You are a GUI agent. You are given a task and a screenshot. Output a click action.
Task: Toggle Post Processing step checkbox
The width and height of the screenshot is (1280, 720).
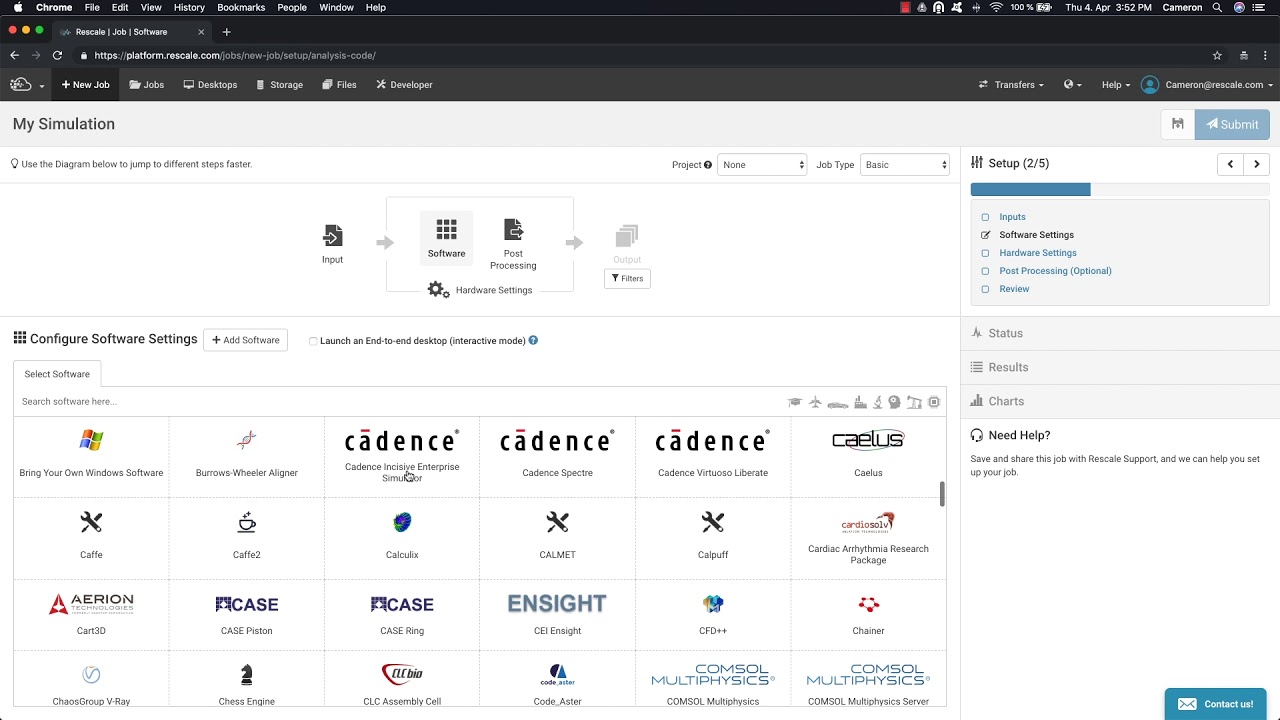point(985,271)
